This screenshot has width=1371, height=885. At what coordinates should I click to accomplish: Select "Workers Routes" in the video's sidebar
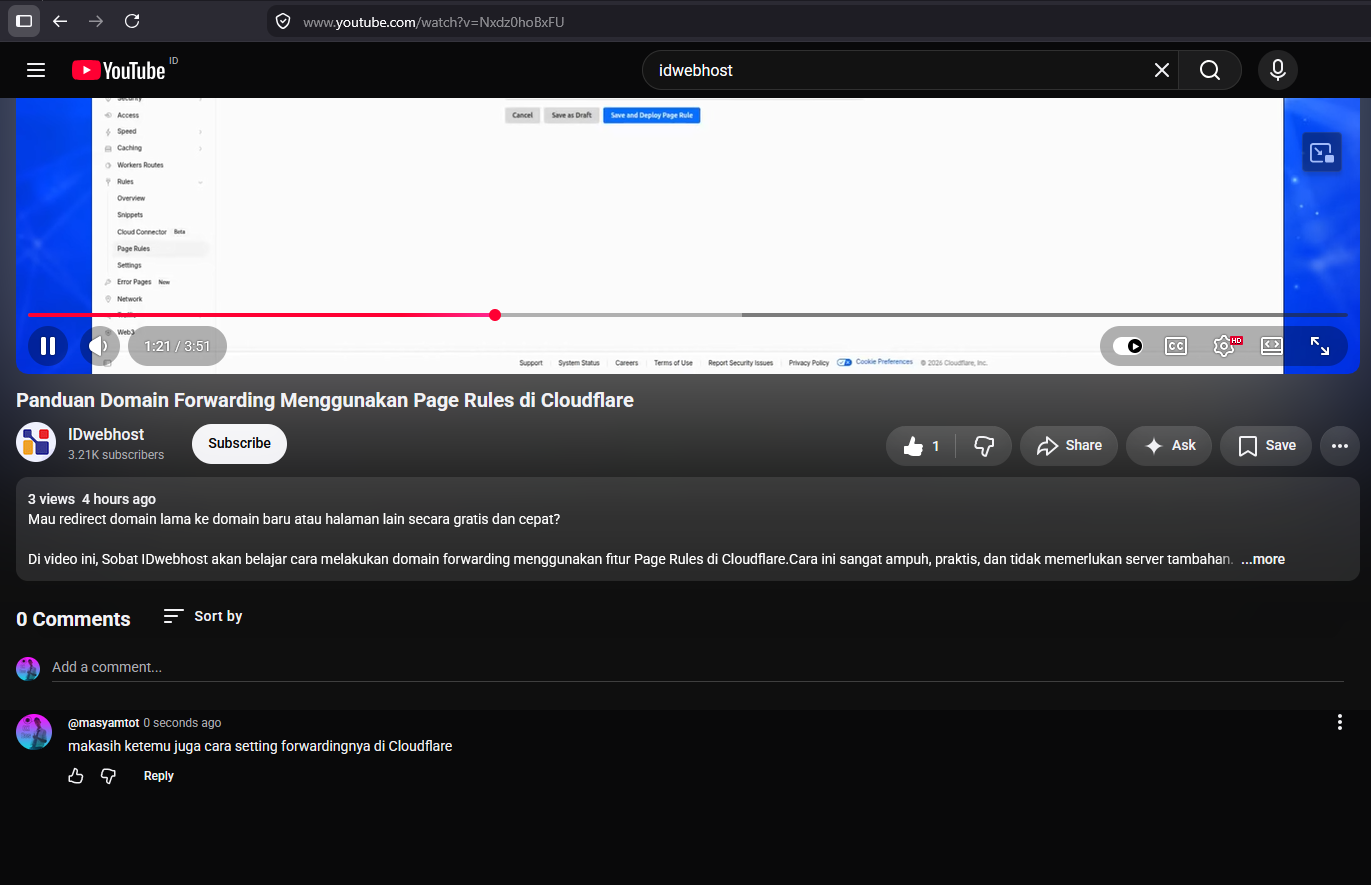click(x=140, y=165)
